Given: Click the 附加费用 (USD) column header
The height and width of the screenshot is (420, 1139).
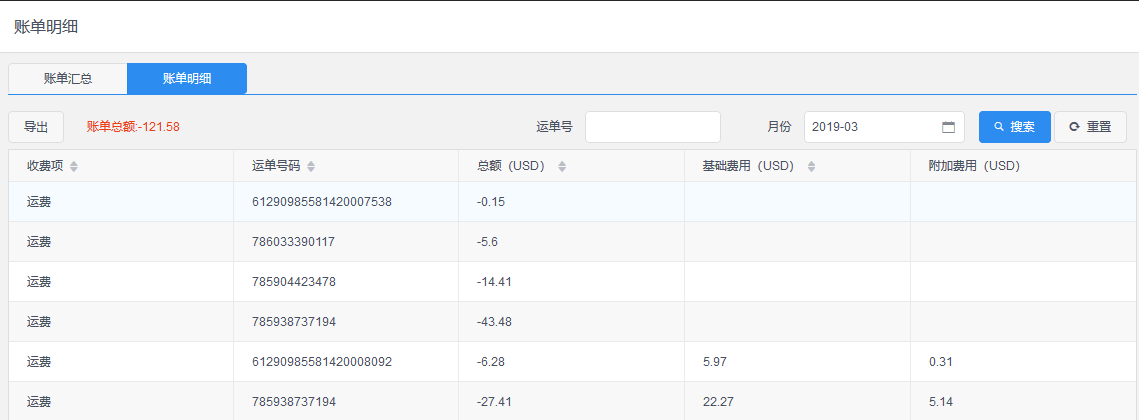Looking at the screenshot, I should point(974,166).
